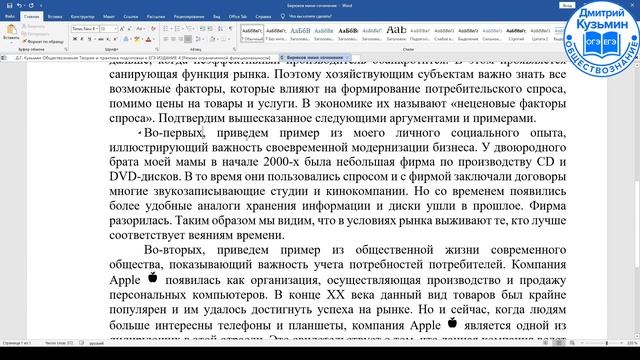
Task: Switch to the Справка ribbon tab
Action: coord(263,17)
